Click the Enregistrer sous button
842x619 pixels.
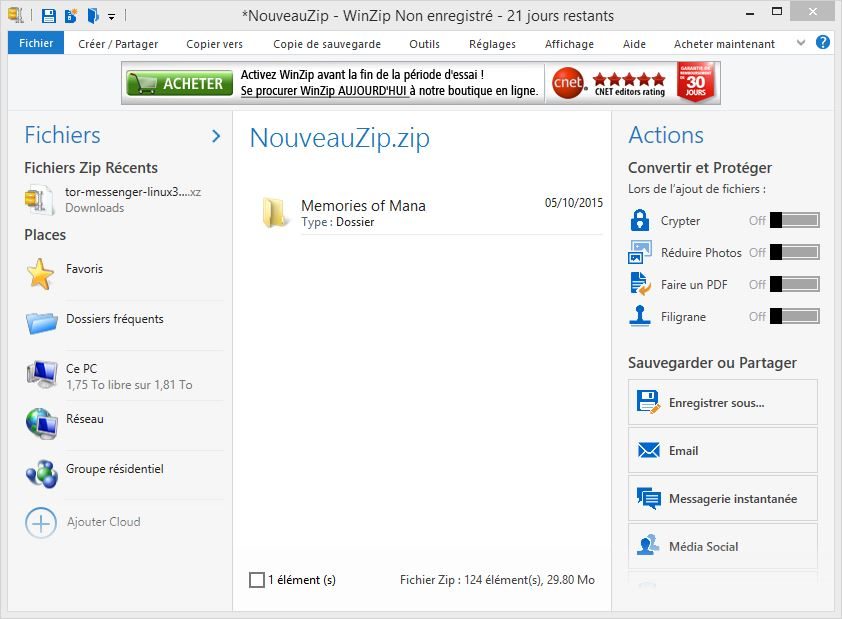722,402
